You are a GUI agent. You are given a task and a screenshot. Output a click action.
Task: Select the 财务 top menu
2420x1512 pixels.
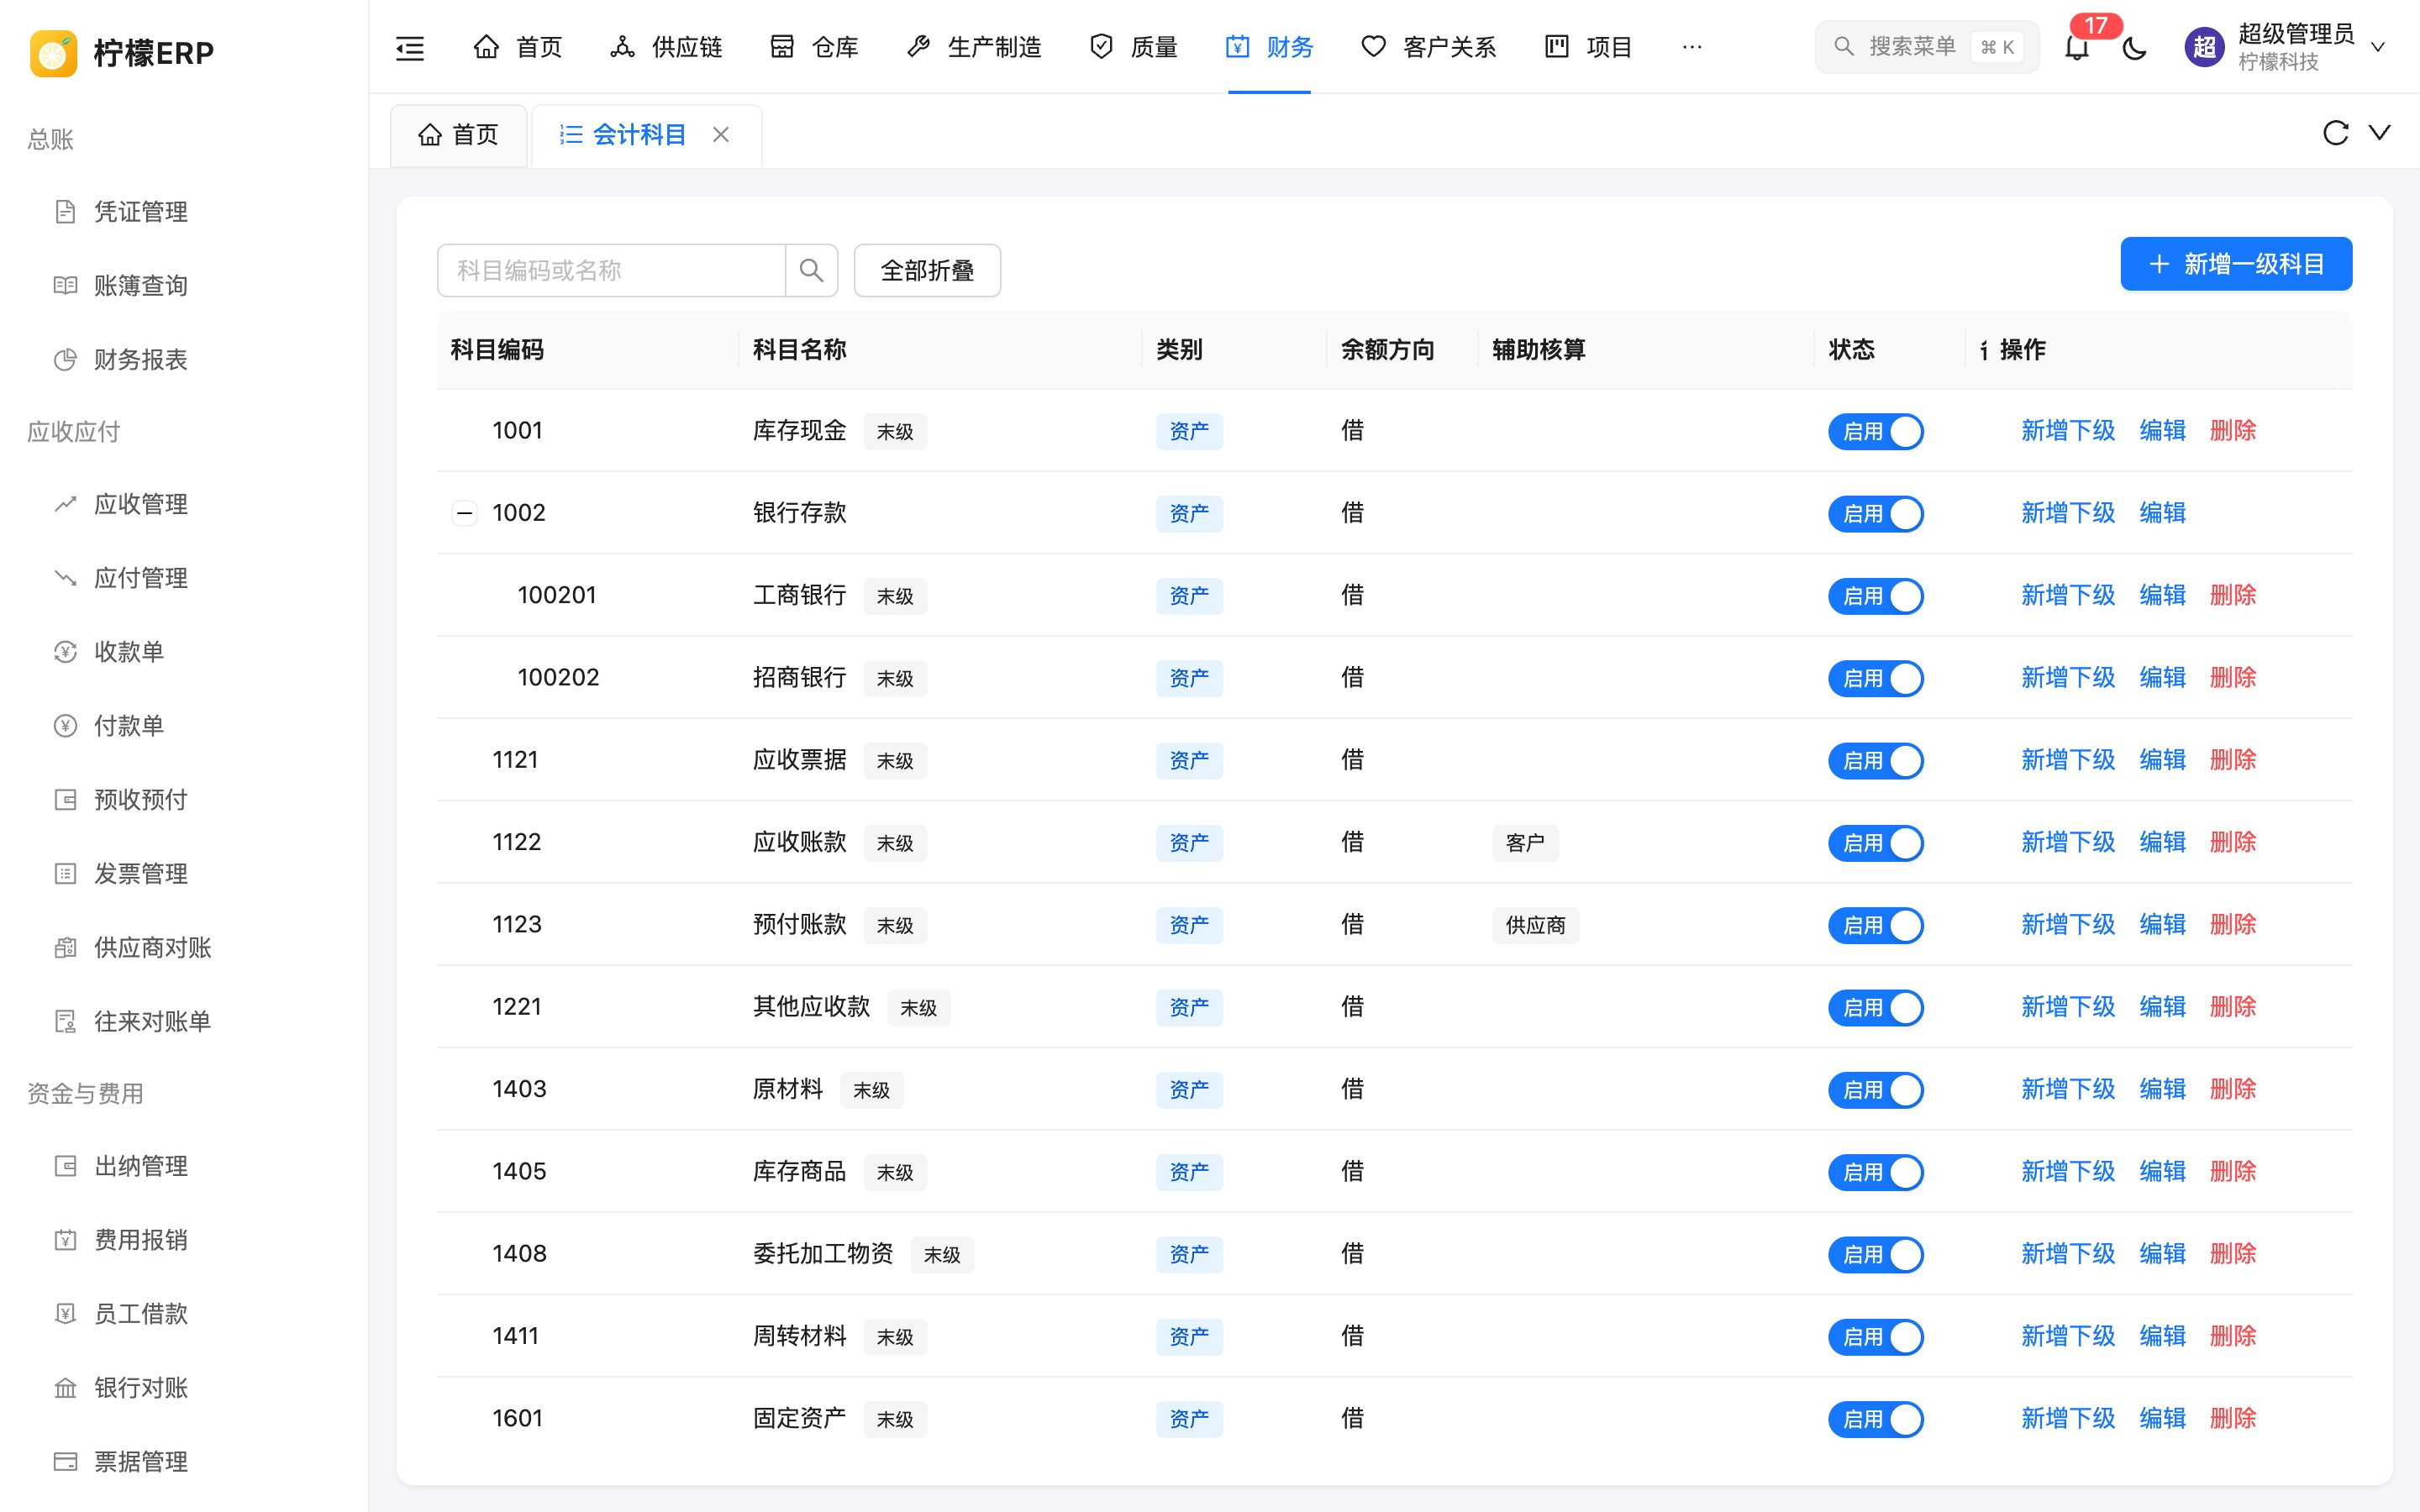[1269, 47]
